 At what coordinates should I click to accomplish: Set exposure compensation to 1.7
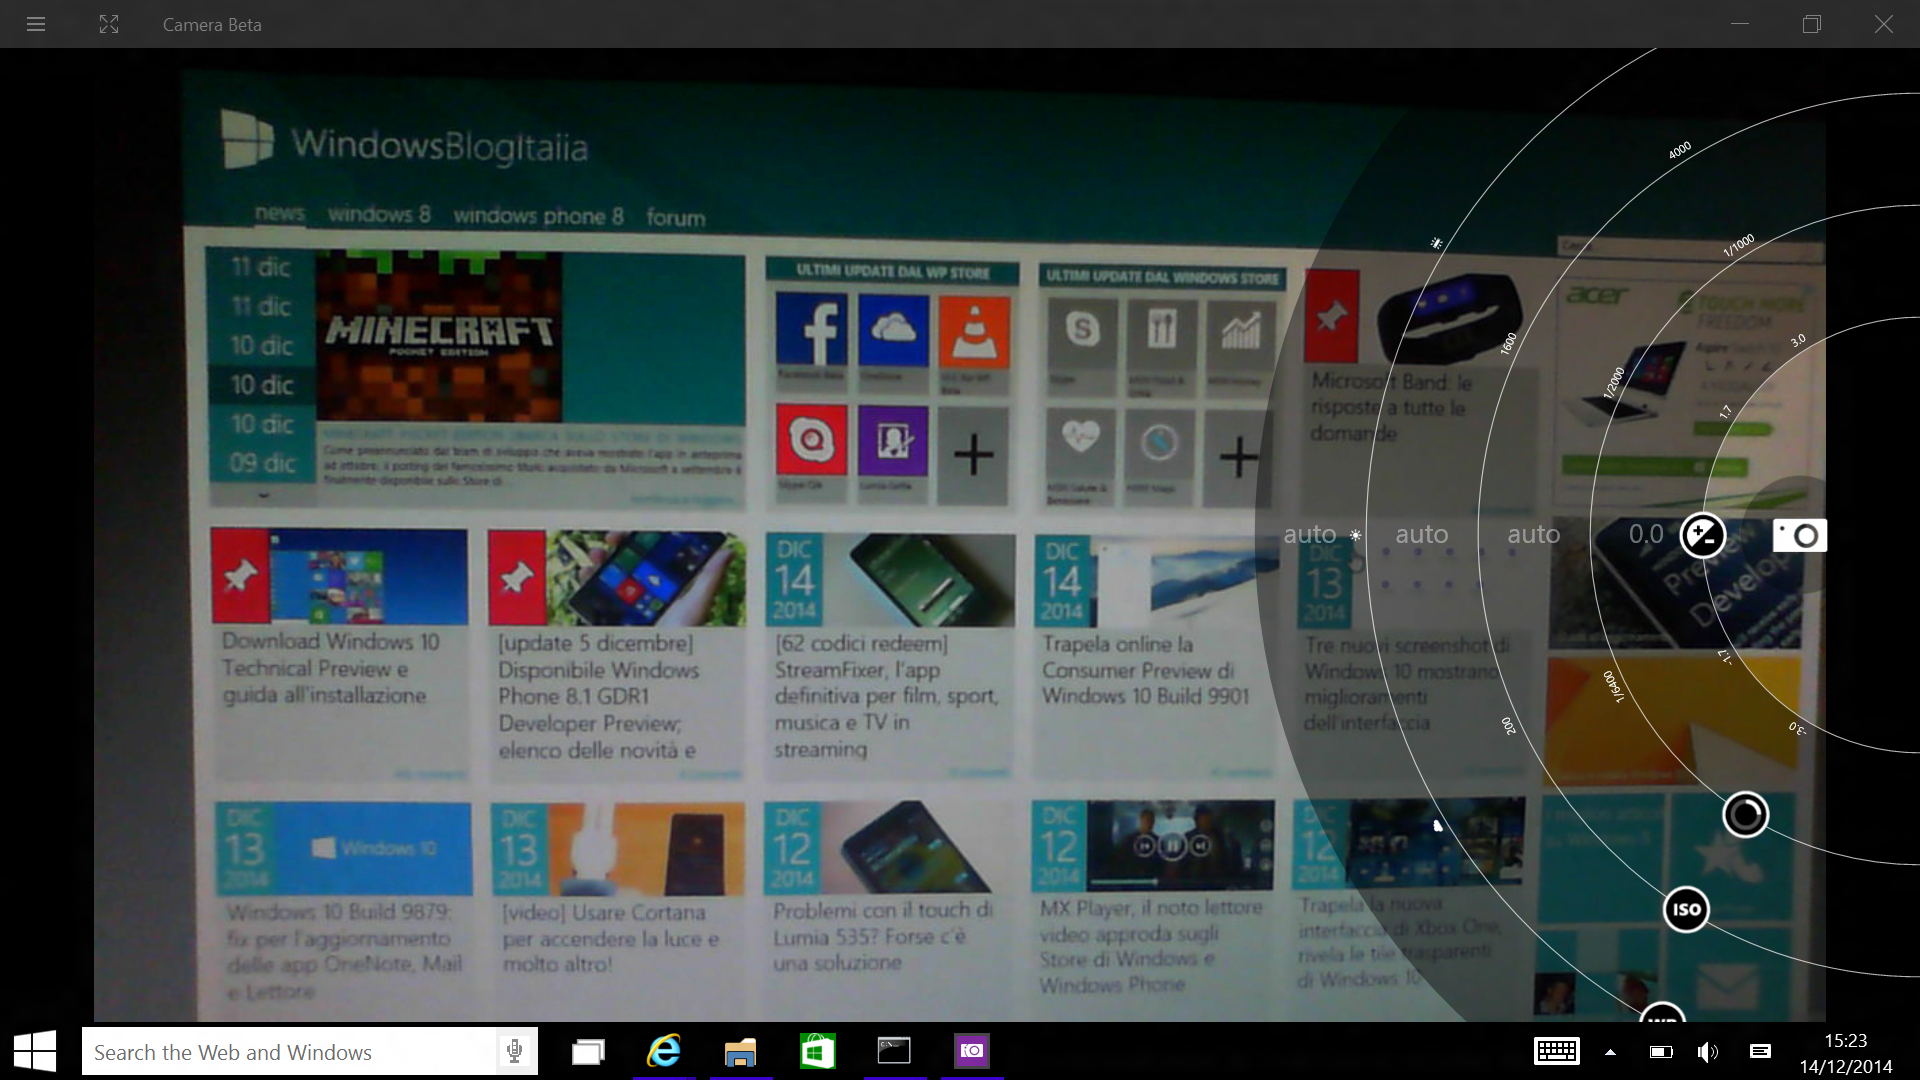1725,412
